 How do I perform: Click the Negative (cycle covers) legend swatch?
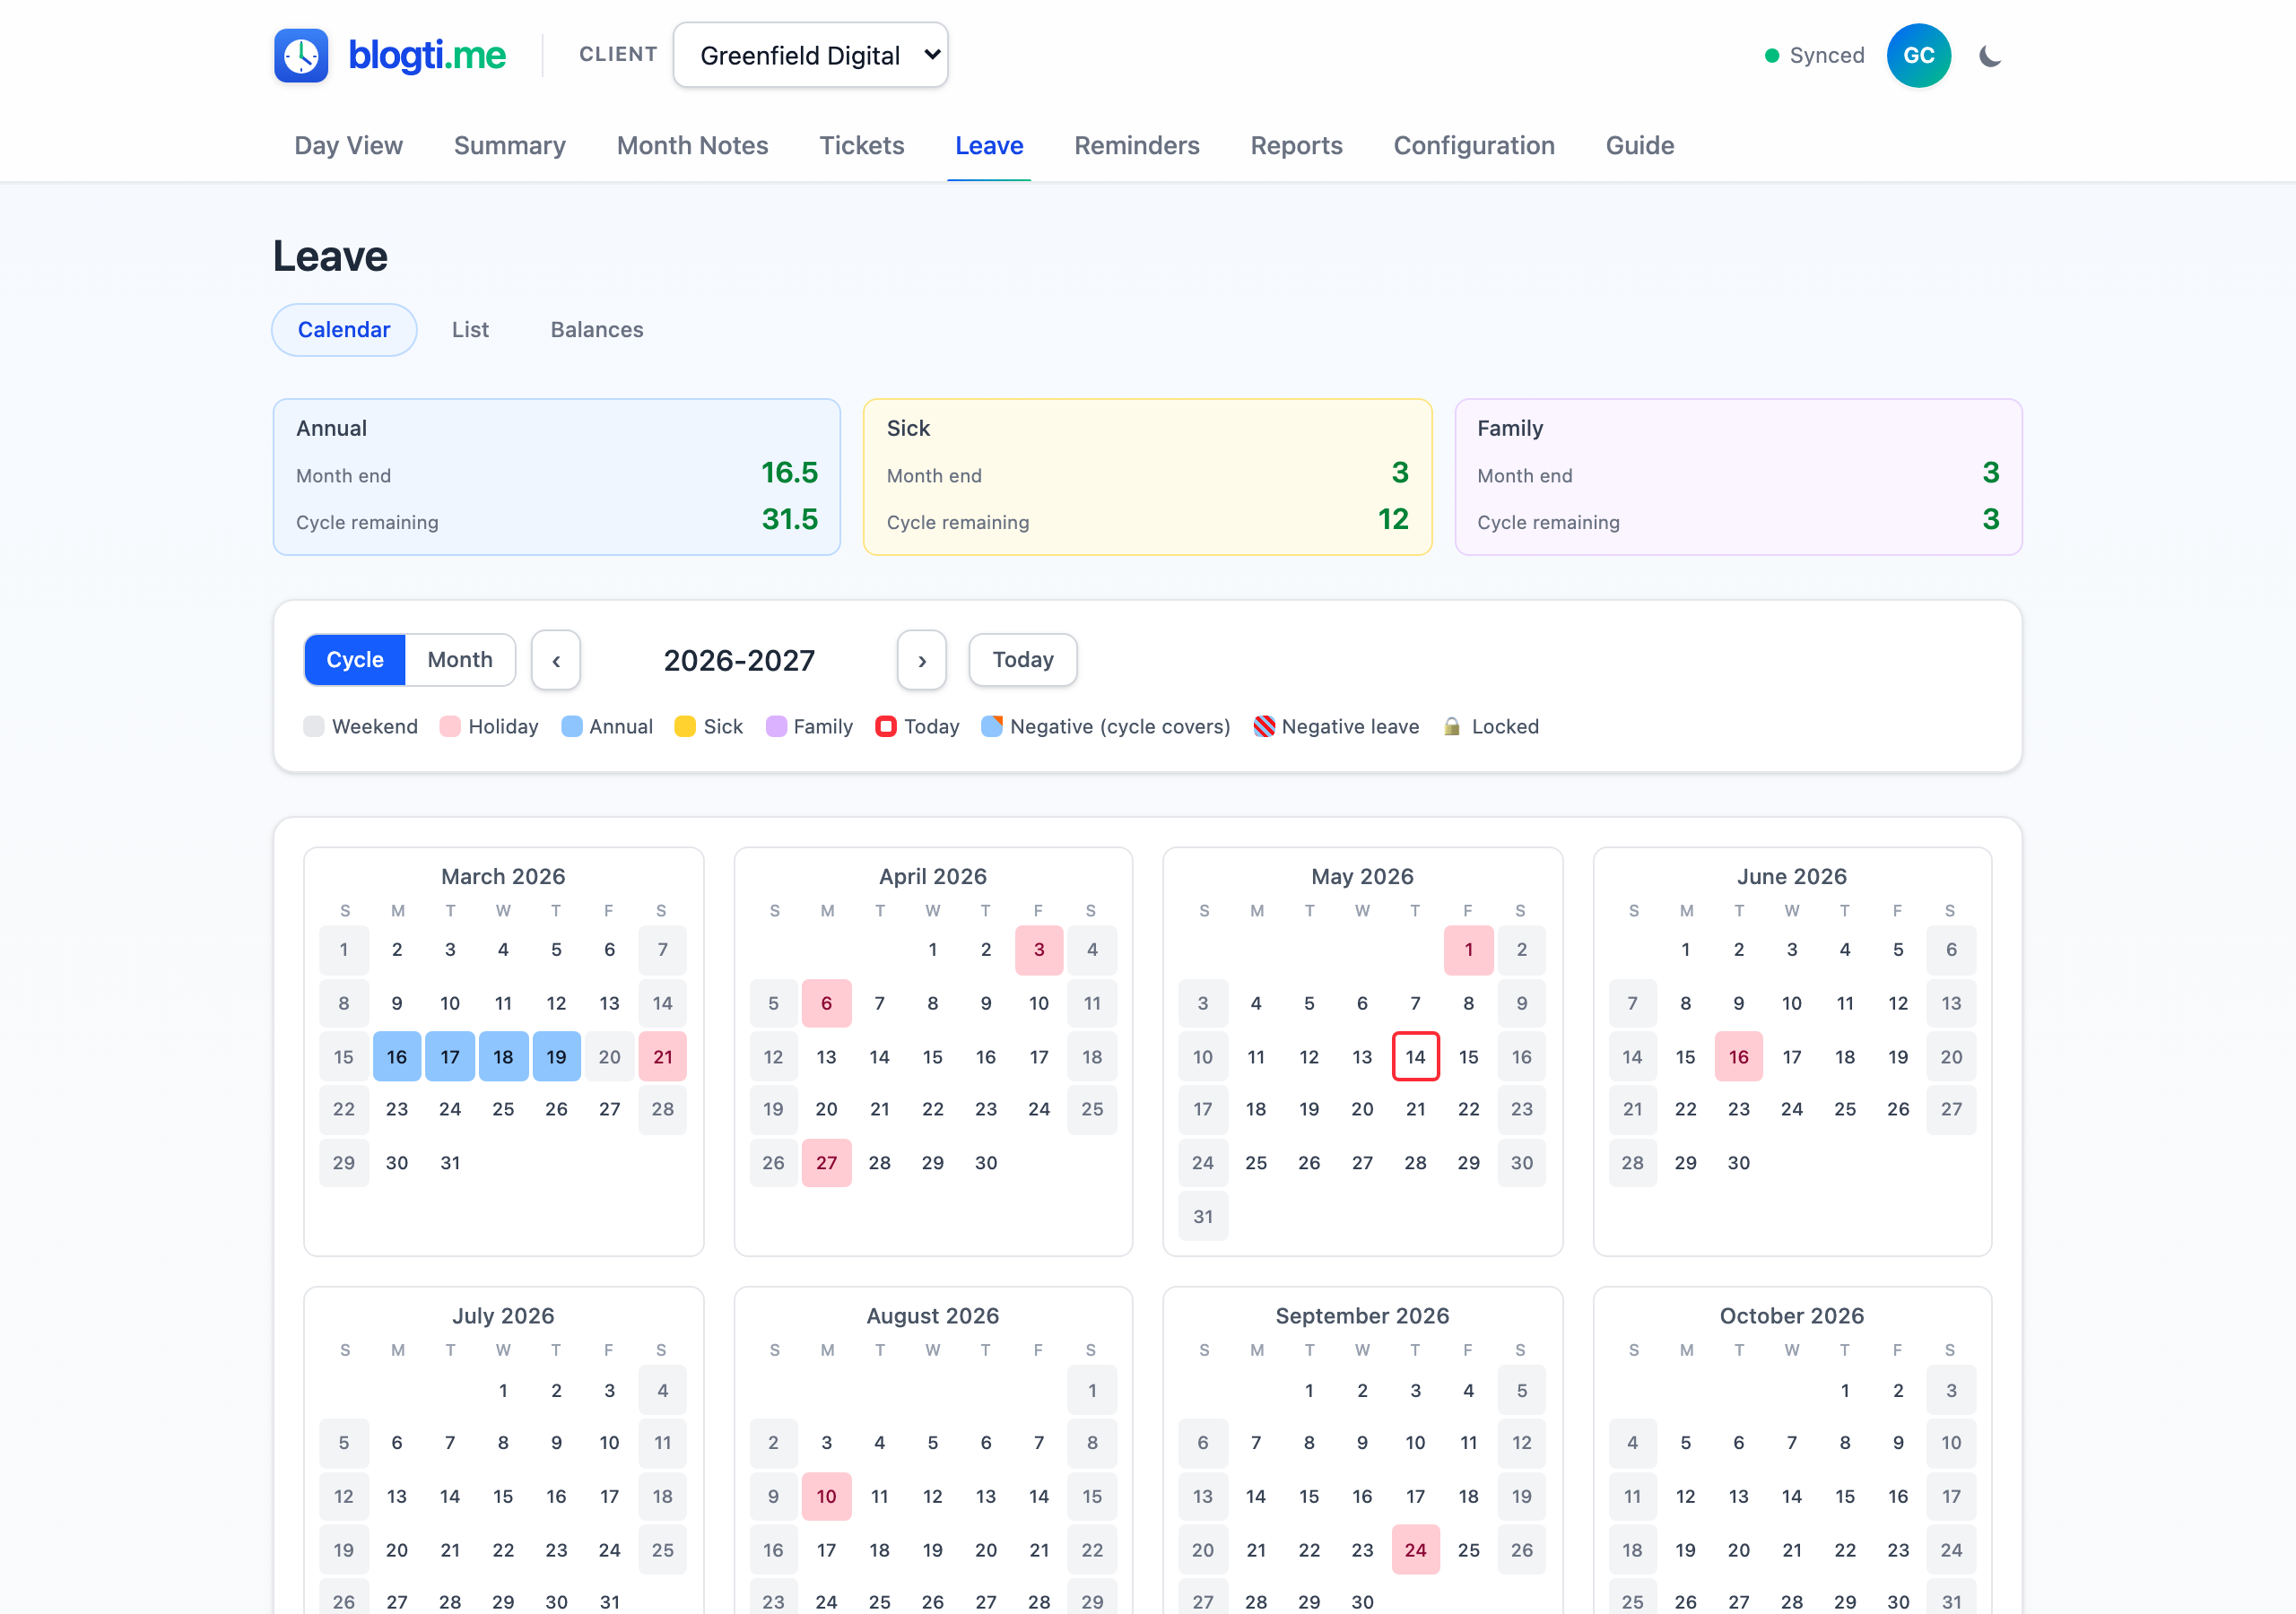tap(992, 727)
